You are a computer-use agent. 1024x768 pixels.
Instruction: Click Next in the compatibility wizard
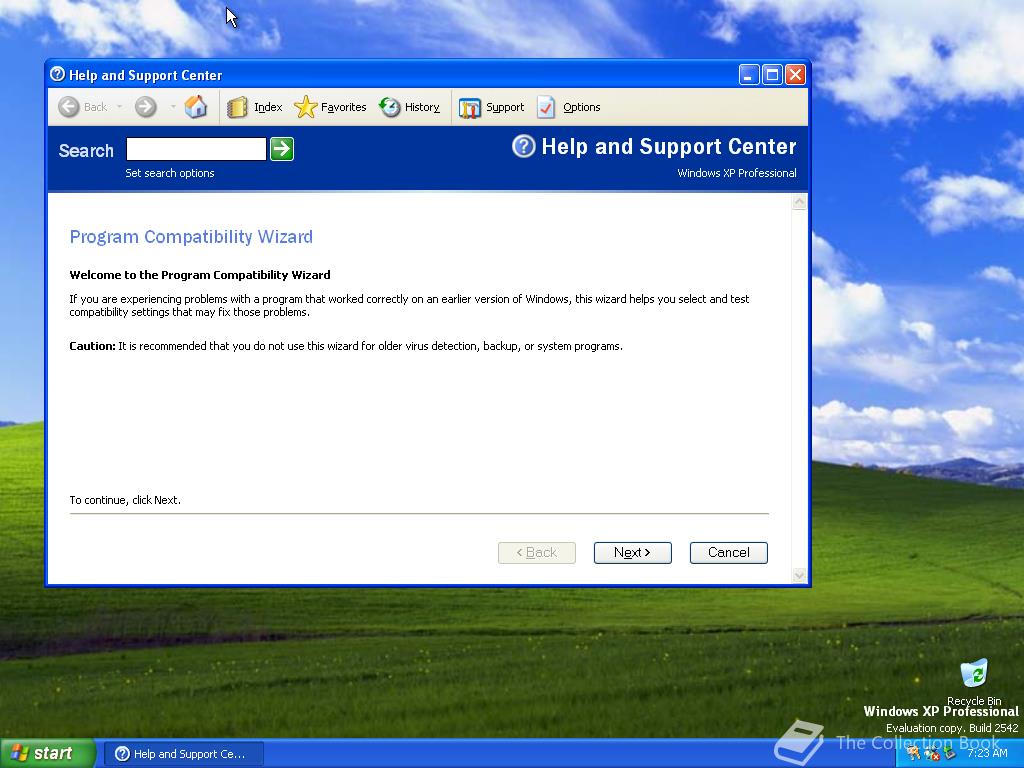(x=632, y=552)
